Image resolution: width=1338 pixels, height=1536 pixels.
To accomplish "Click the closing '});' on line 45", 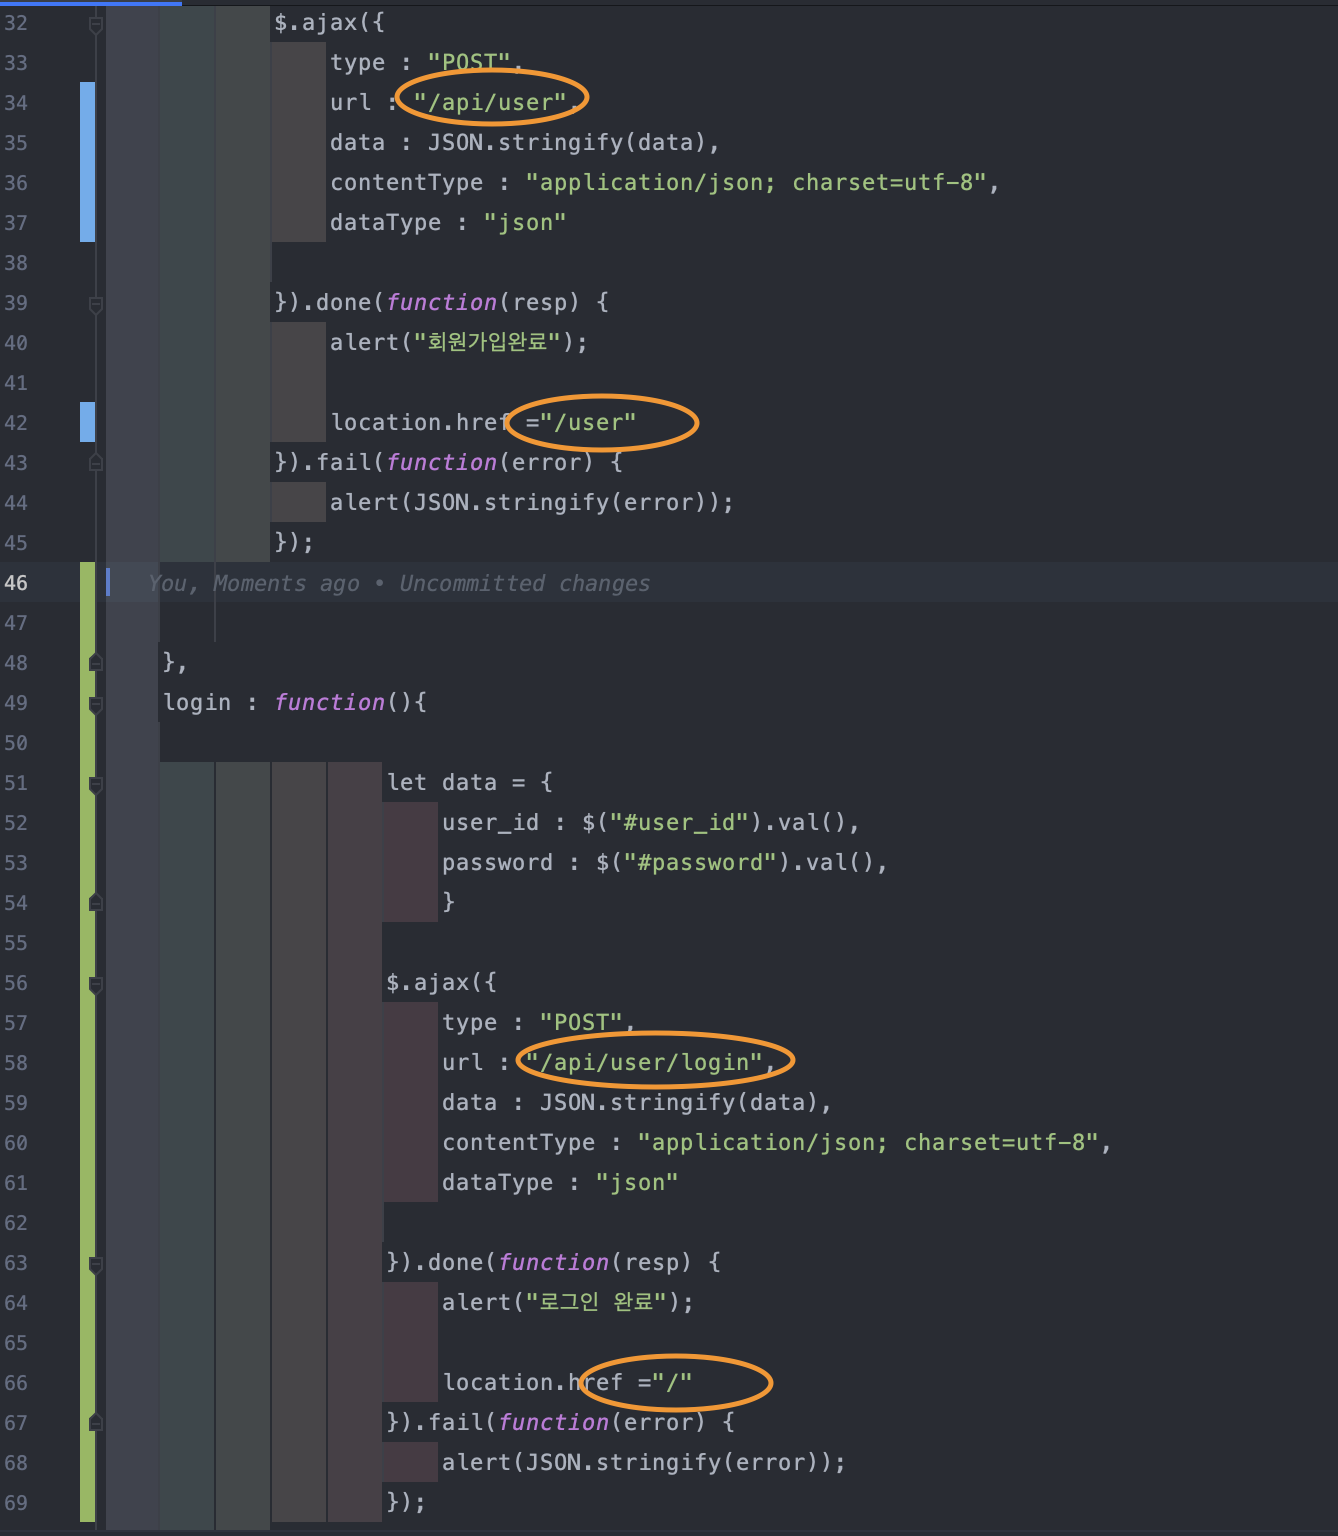I will click(x=294, y=543).
